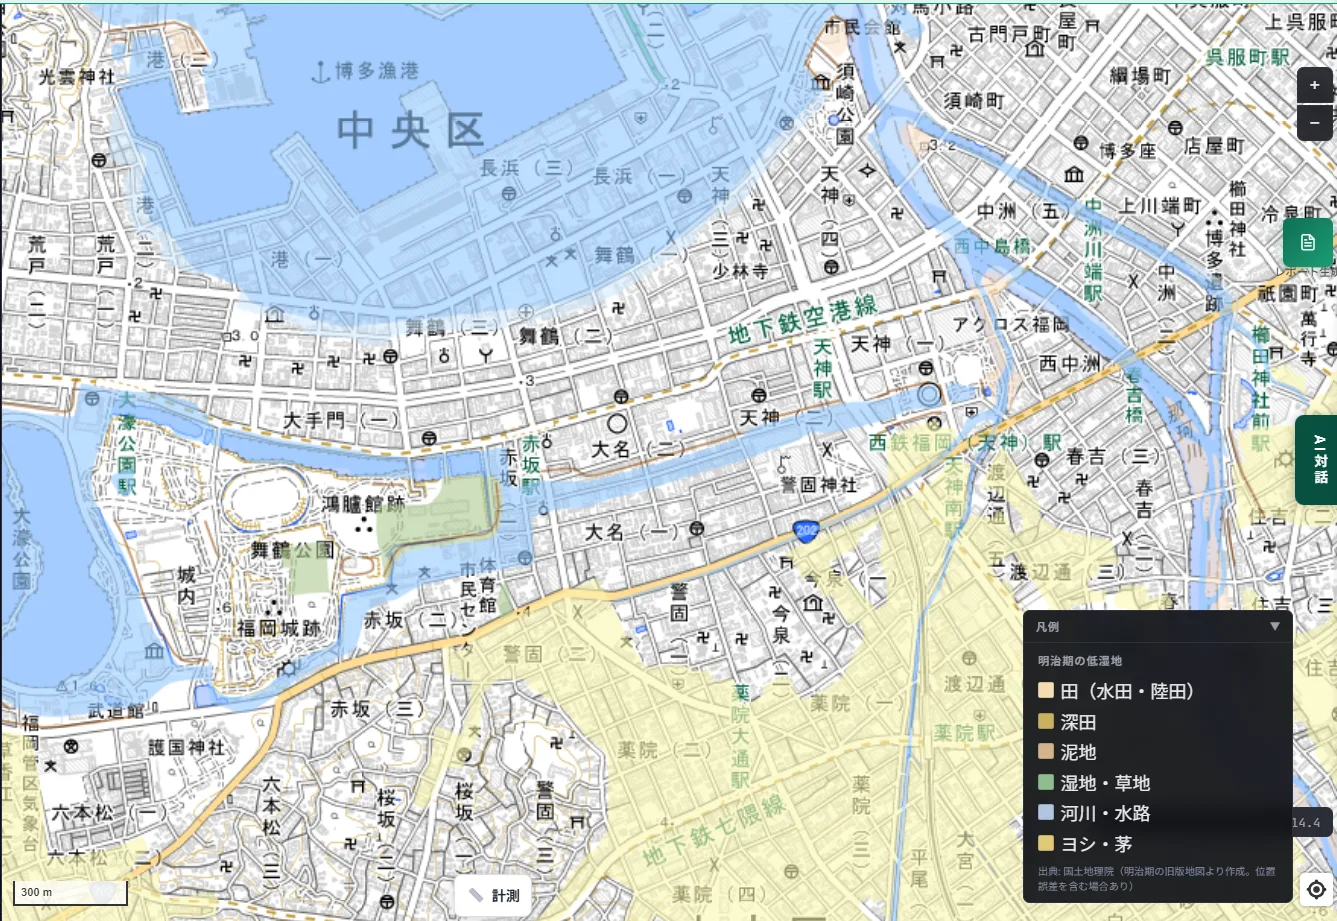The width and height of the screenshot is (1337, 921).
Task: Click the 薬院駅 station label
Action: pyautogui.click(x=964, y=733)
